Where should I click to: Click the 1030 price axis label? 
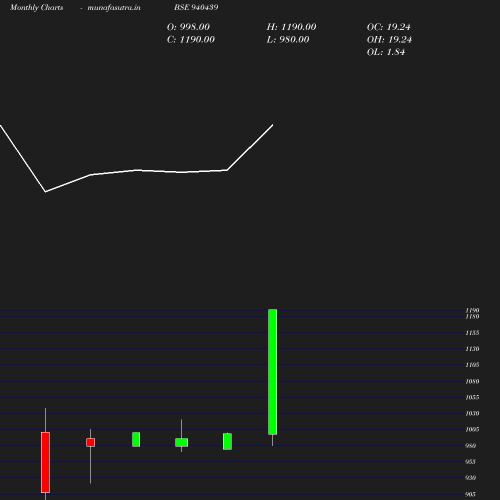(472, 413)
